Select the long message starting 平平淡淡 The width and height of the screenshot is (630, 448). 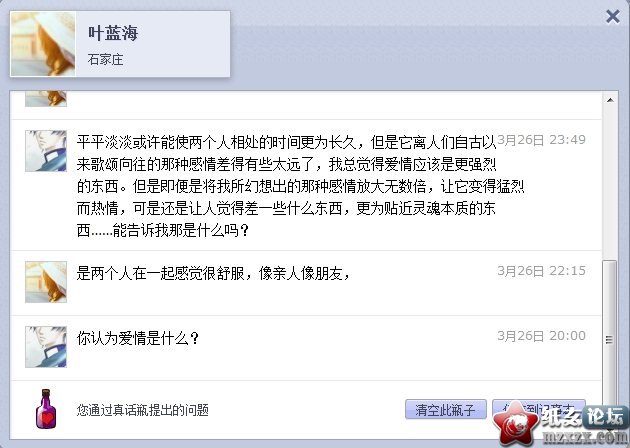click(301, 186)
